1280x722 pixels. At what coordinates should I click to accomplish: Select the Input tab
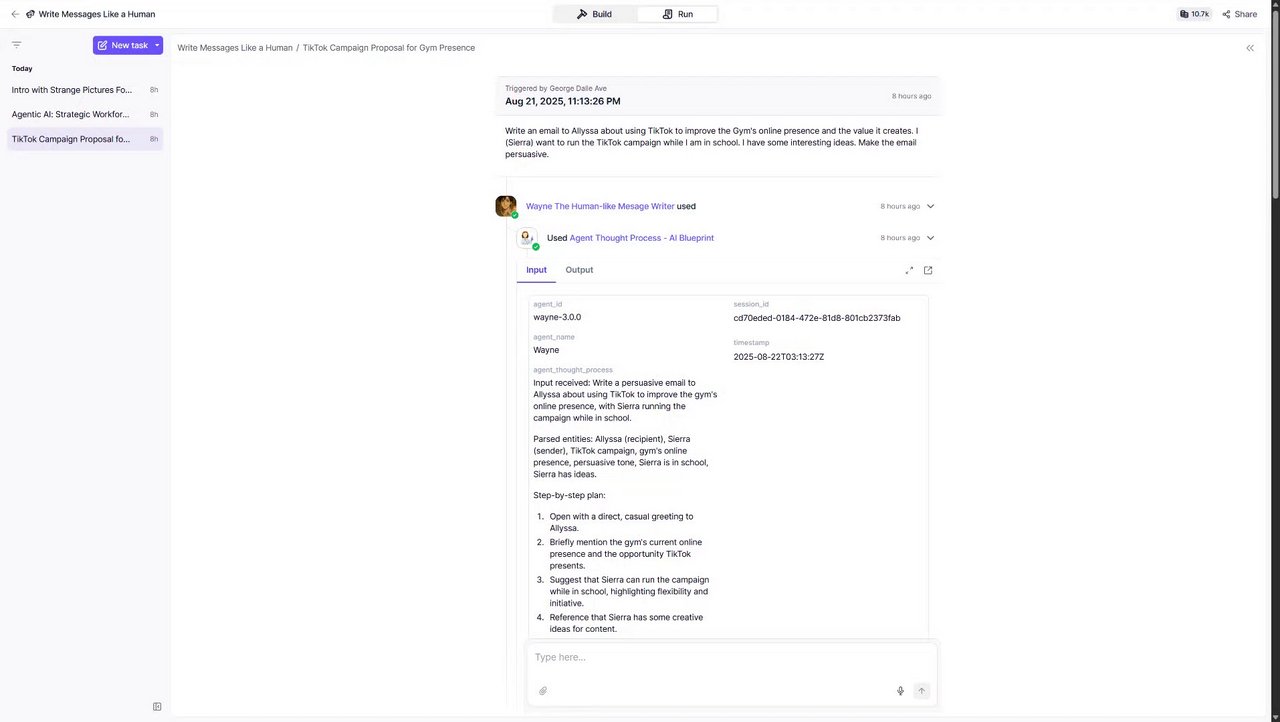pos(536,270)
